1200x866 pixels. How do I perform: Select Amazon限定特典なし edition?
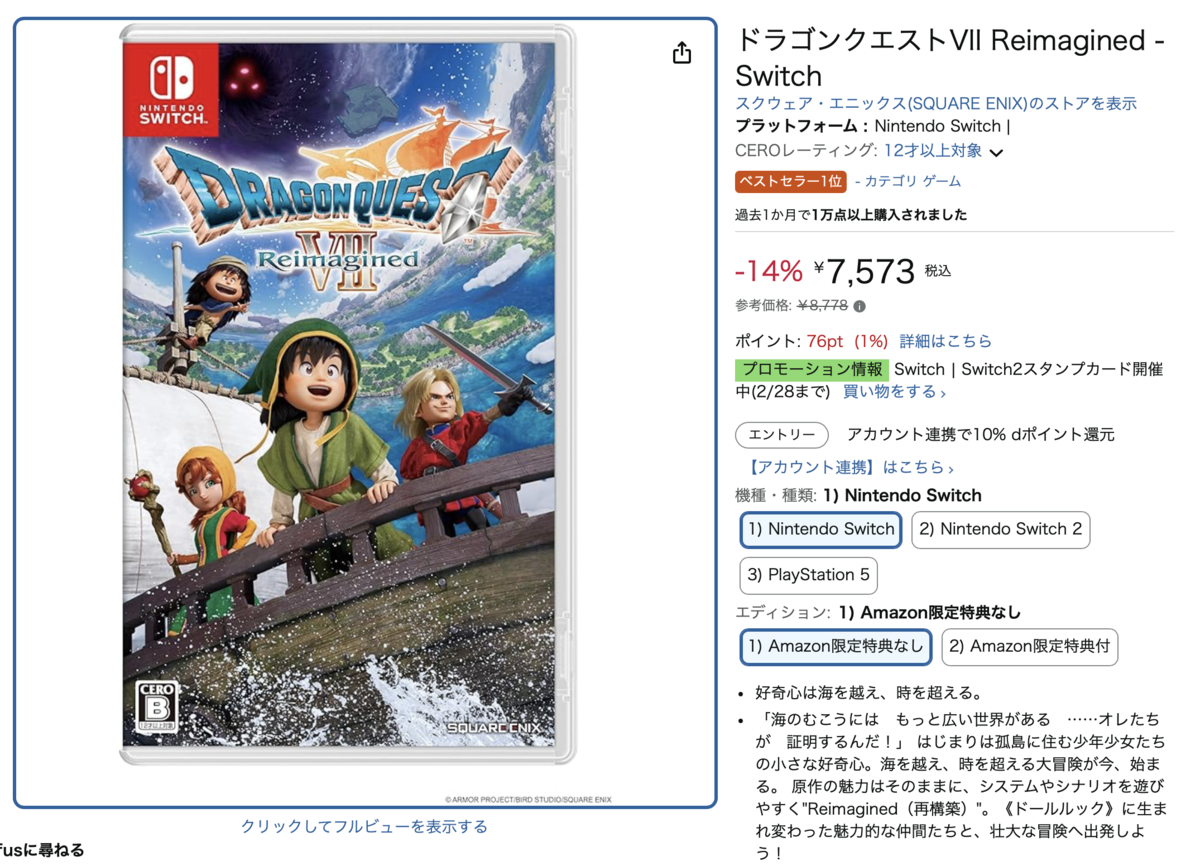point(836,647)
